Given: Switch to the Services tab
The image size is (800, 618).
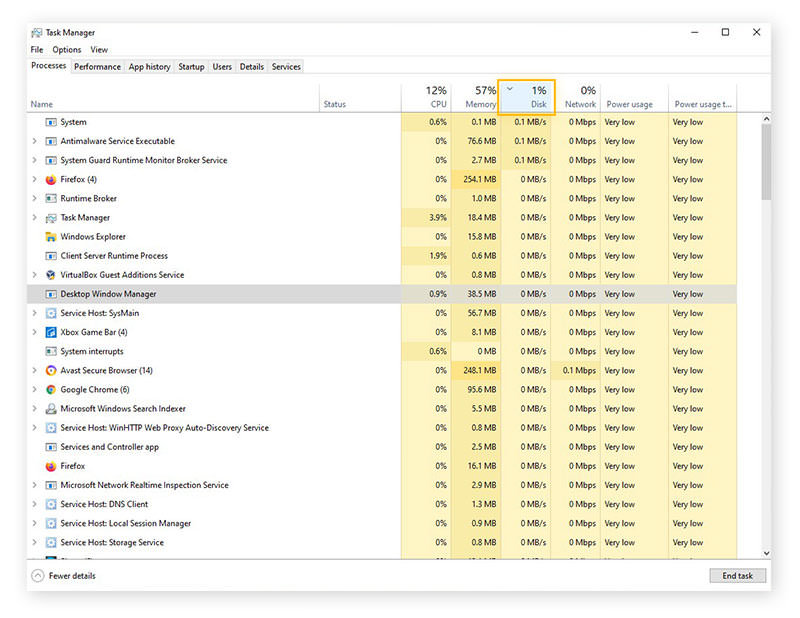Looking at the screenshot, I should click(286, 67).
